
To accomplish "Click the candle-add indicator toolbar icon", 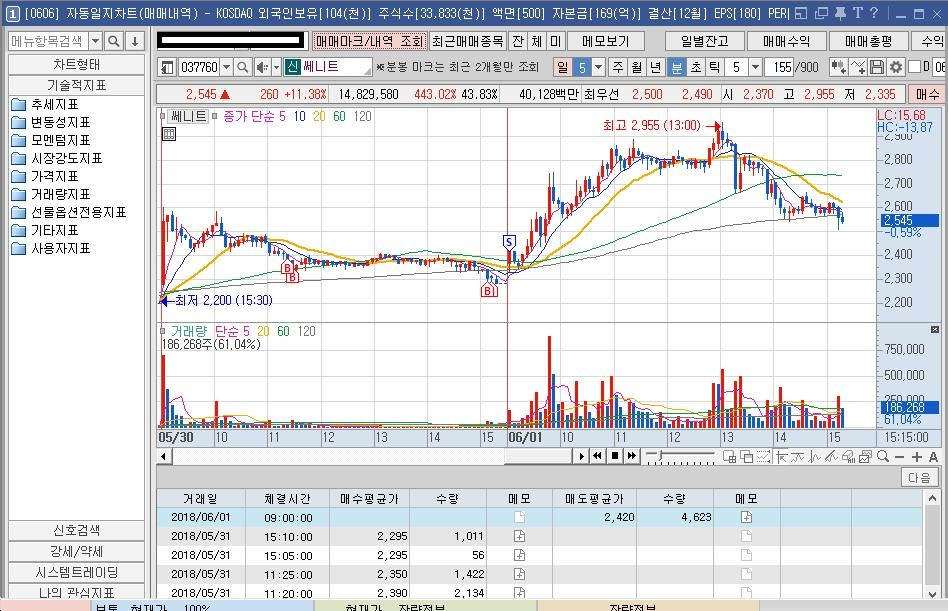I will [x=839, y=67].
